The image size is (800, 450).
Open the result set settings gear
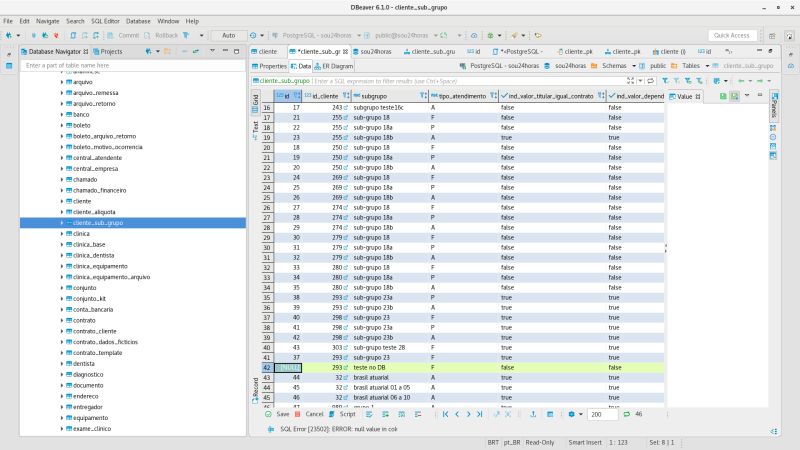pyautogui.click(x=571, y=414)
